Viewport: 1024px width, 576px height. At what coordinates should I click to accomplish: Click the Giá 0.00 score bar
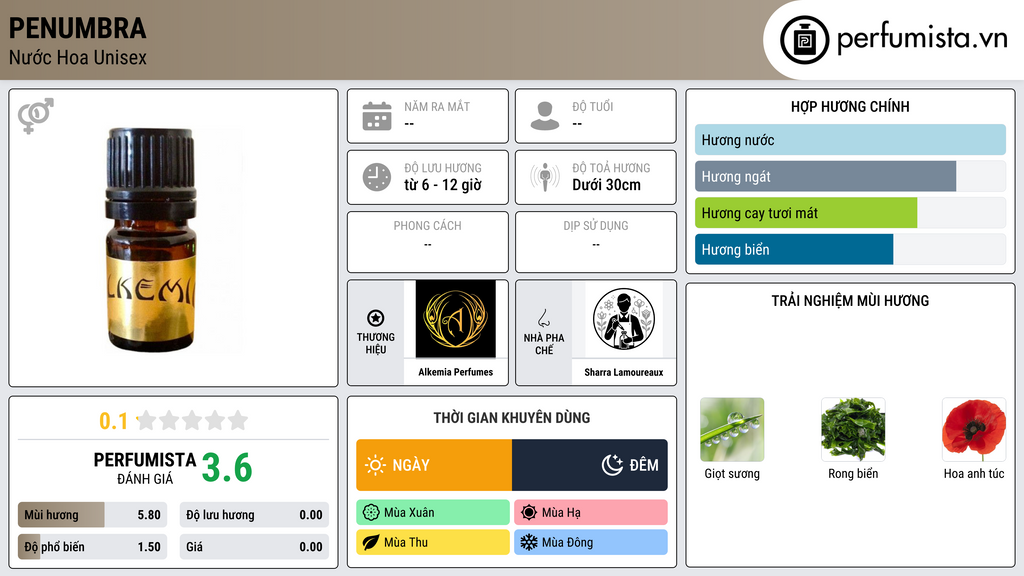click(254, 547)
